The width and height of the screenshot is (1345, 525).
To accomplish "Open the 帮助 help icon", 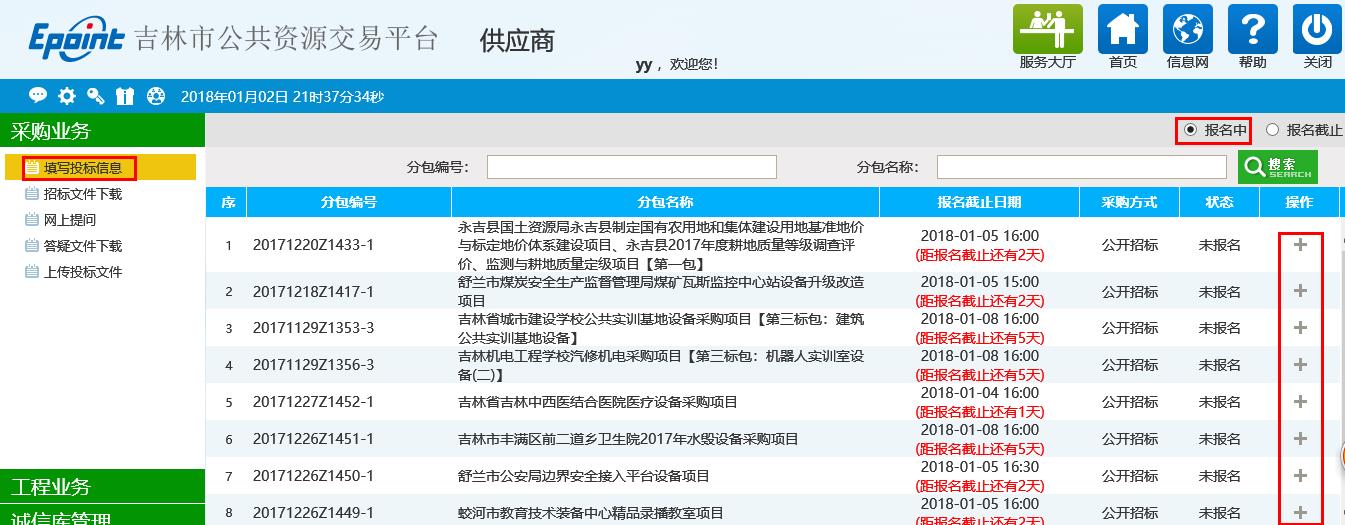I will coord(1252,29).
